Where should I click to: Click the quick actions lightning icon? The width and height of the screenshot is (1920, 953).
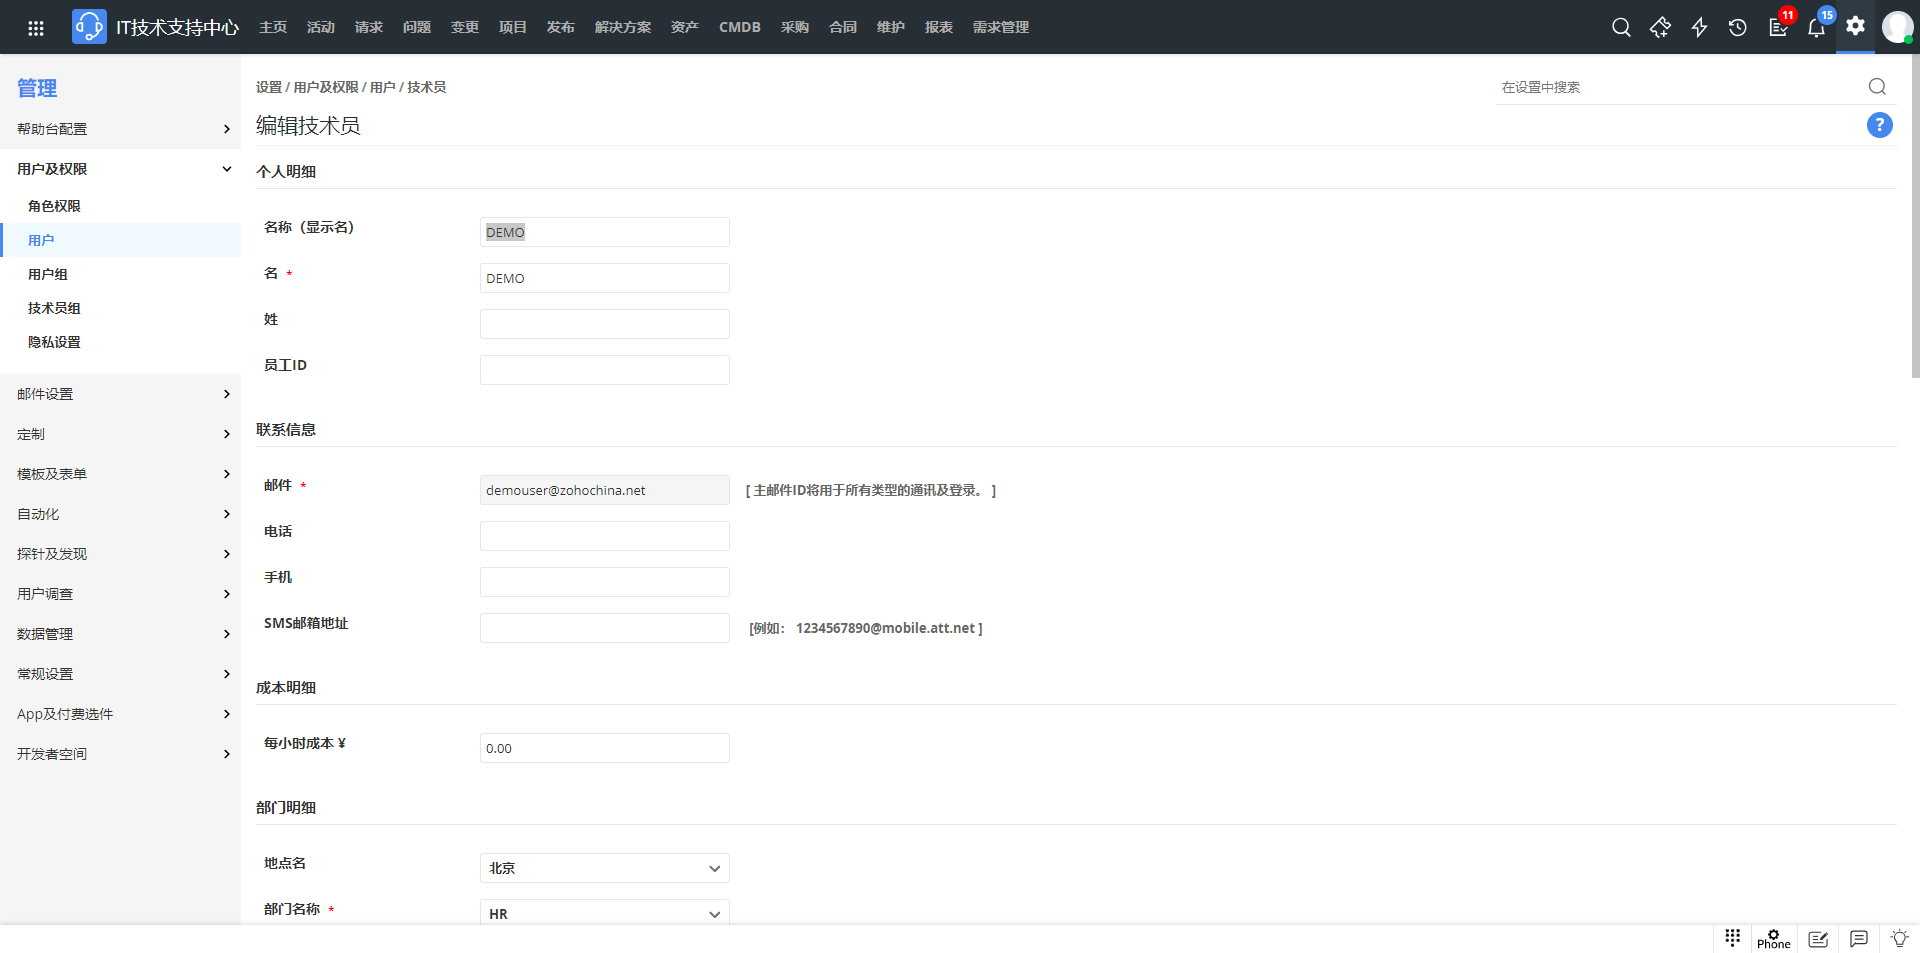[1699, 27]
